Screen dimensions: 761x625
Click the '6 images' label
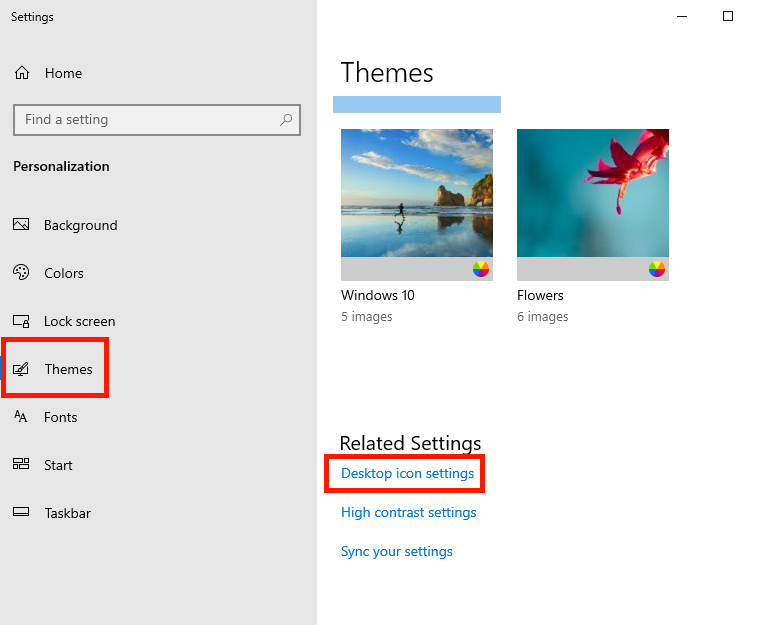click(542, 316)
